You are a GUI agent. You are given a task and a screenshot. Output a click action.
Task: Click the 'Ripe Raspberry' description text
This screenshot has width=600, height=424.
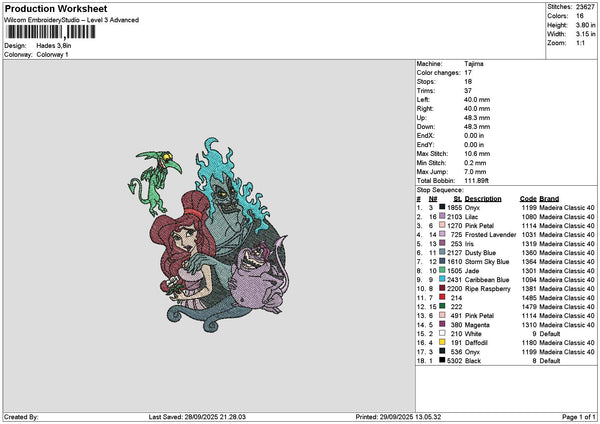click(488, 289)
